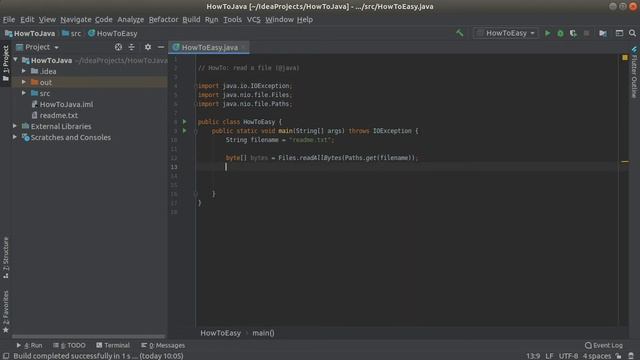Expand External Libraries node
Viewport: 640px width, 360px height.
(x=15, y=126)
